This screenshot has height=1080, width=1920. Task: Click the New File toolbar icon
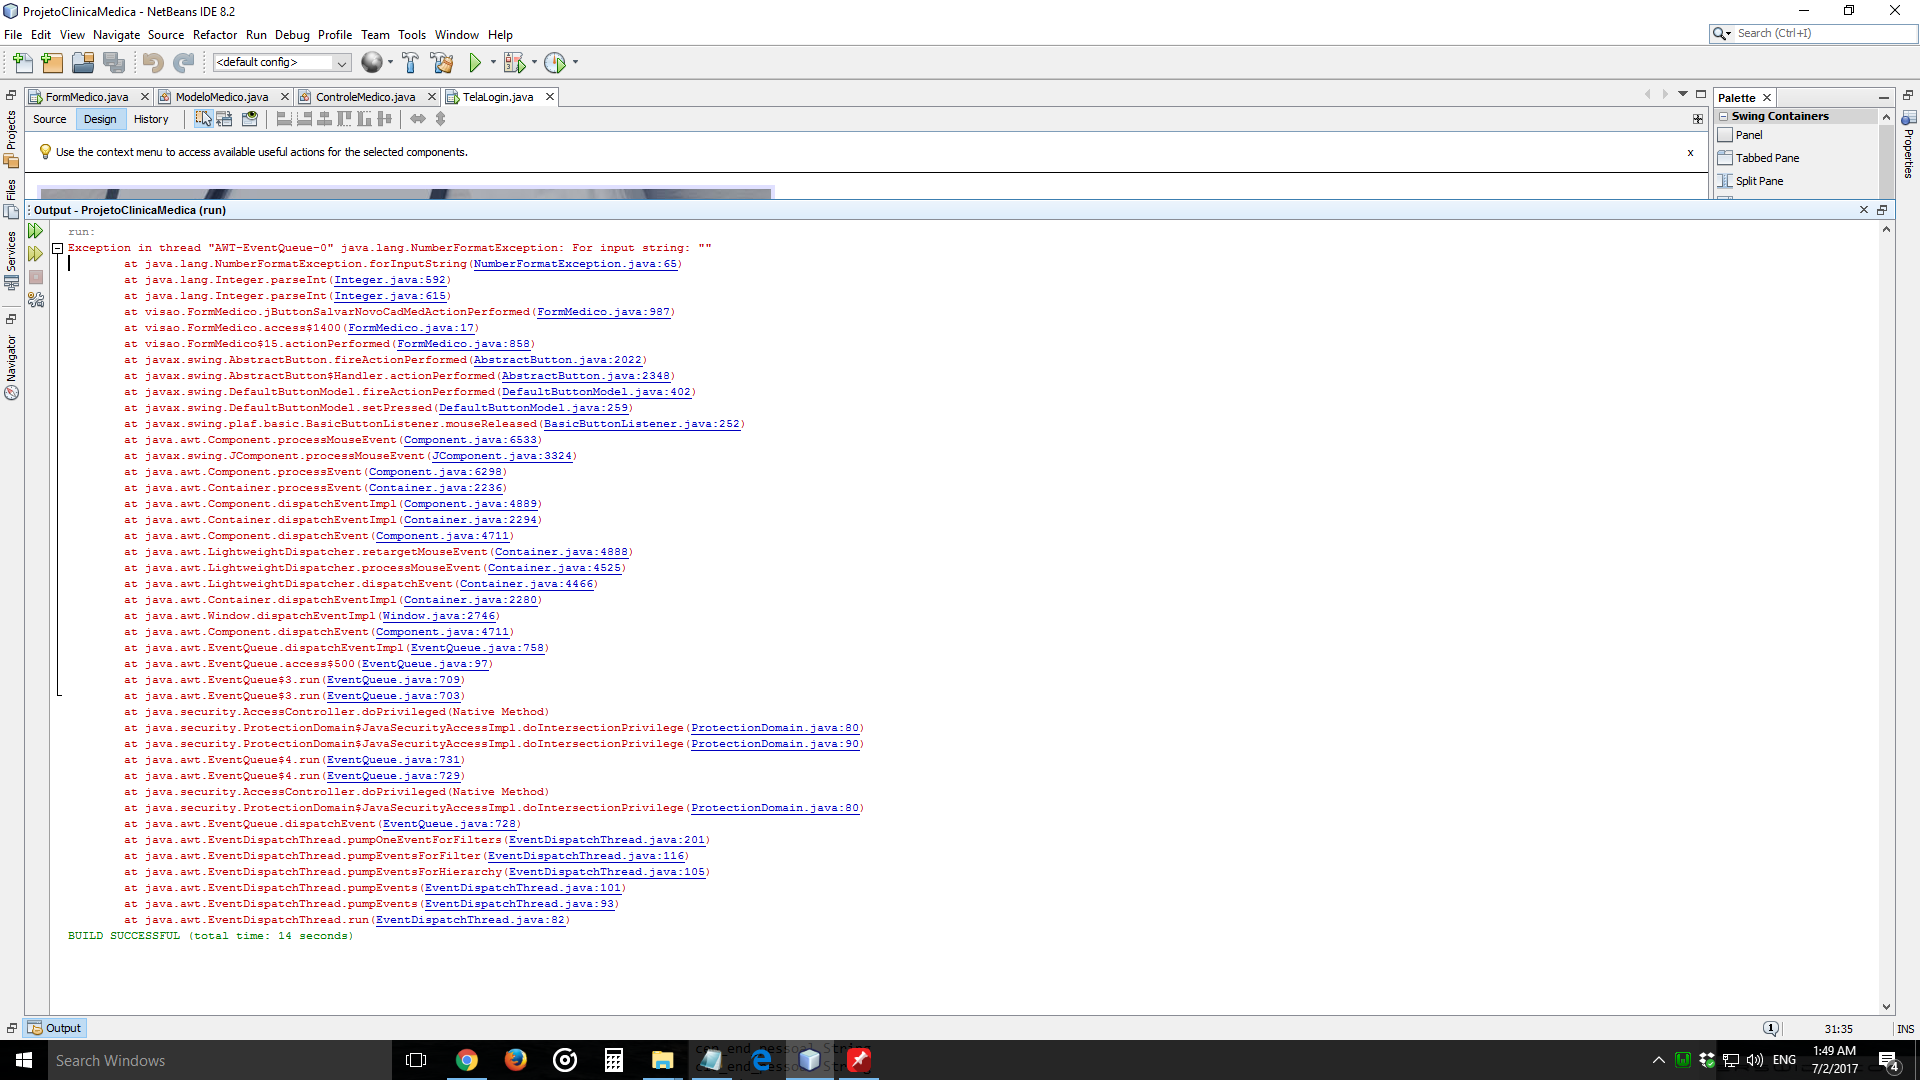(22, 63)
